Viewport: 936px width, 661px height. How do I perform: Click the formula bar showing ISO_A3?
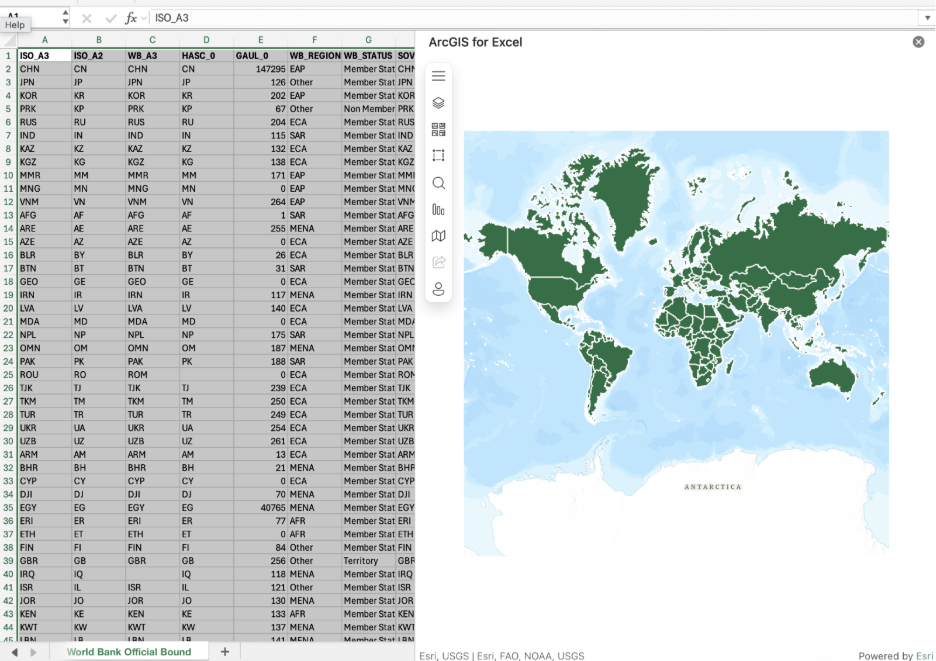pyautogui.click(x=534, y=18)
